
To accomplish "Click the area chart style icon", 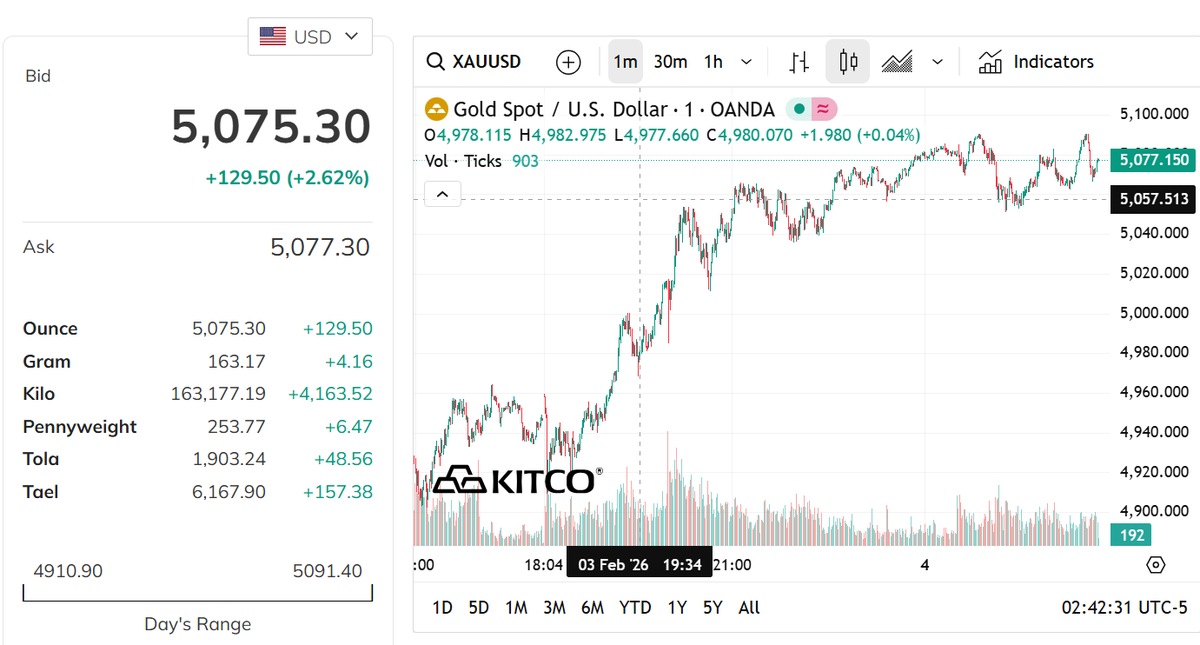I will (x=897, y=62).
